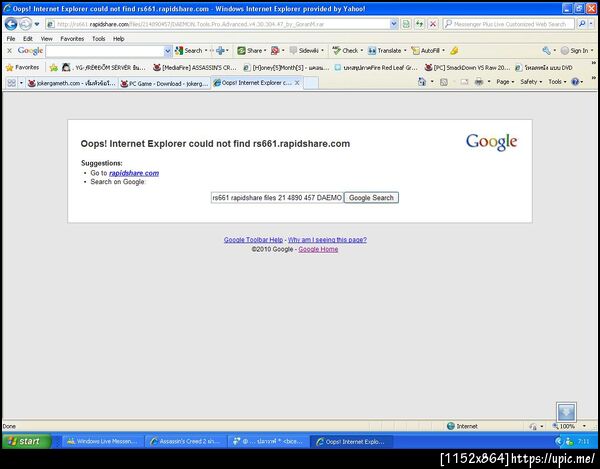Click the Add to Favorites Bar star icon
The width and height of the screenshot is (600, 469).
point(54,68)
